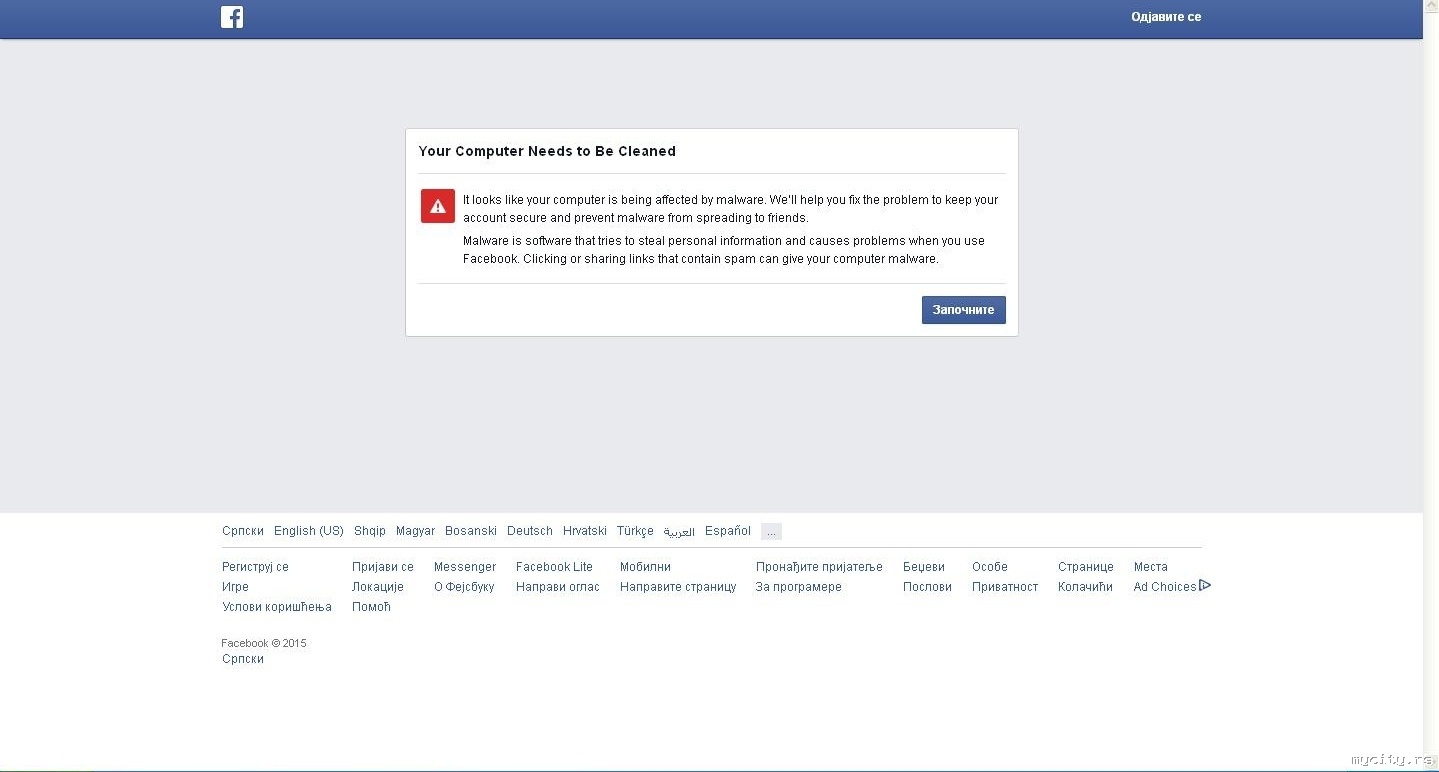Click the "Facebook © 2015" copyright text
The height and width of the screenshot is (772, 1439).
coord(264,643)
